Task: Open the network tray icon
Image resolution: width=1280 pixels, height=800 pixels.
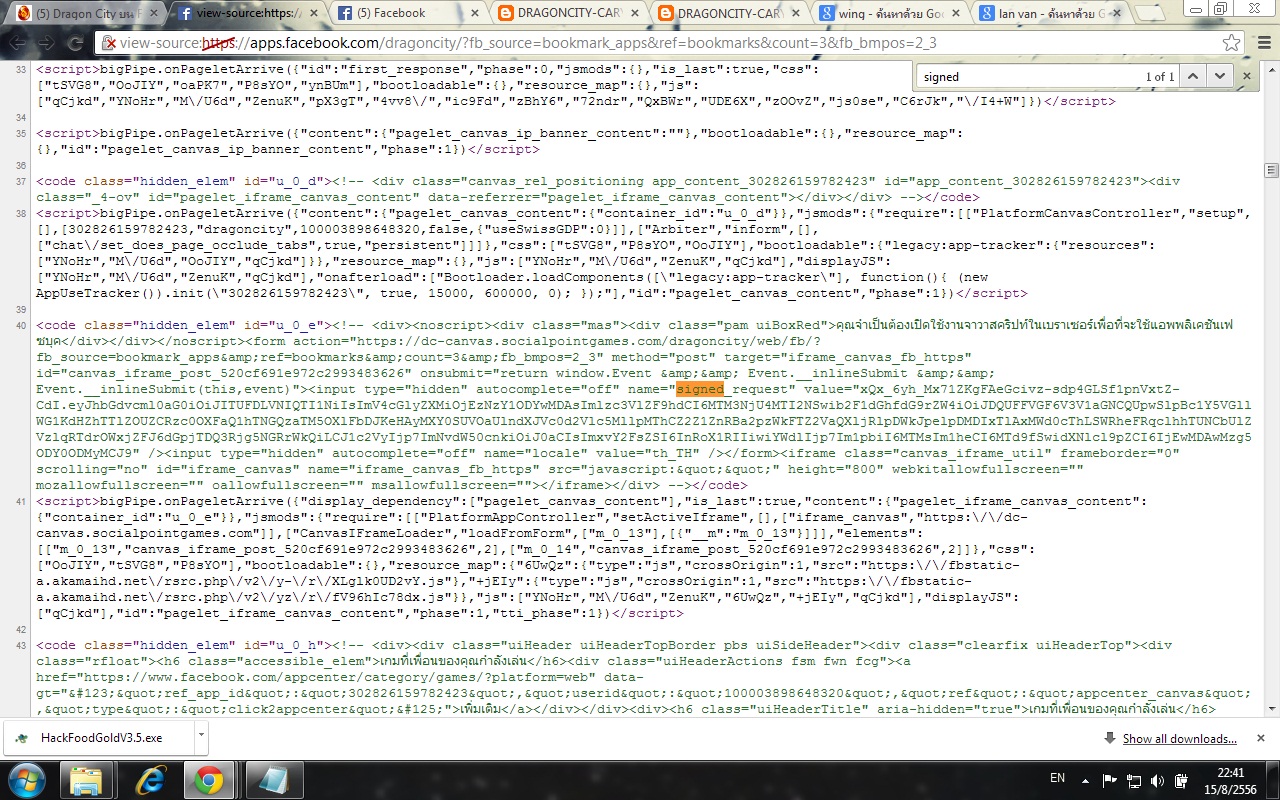Action: tap(1136, 780)
